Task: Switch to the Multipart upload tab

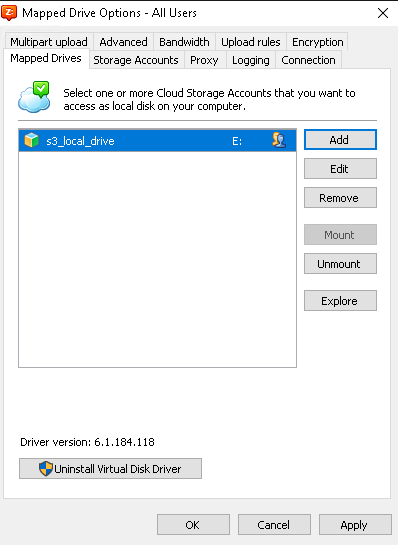Action: (49, 42)
